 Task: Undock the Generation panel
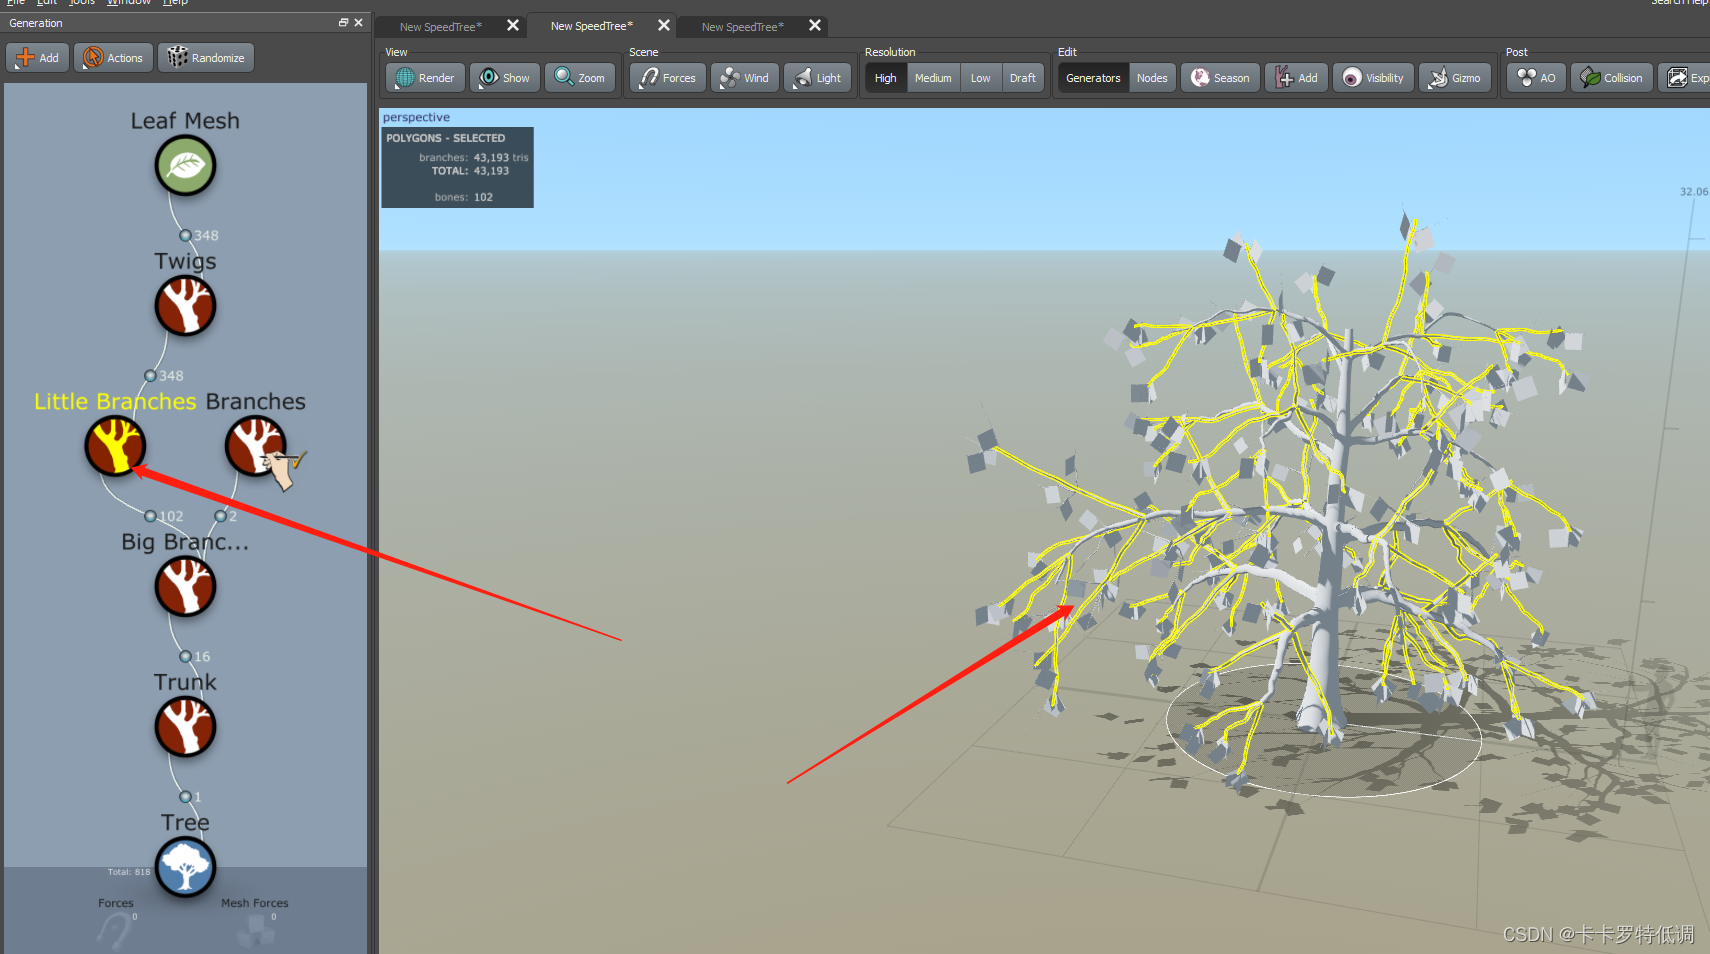click(x=343, y=23)
